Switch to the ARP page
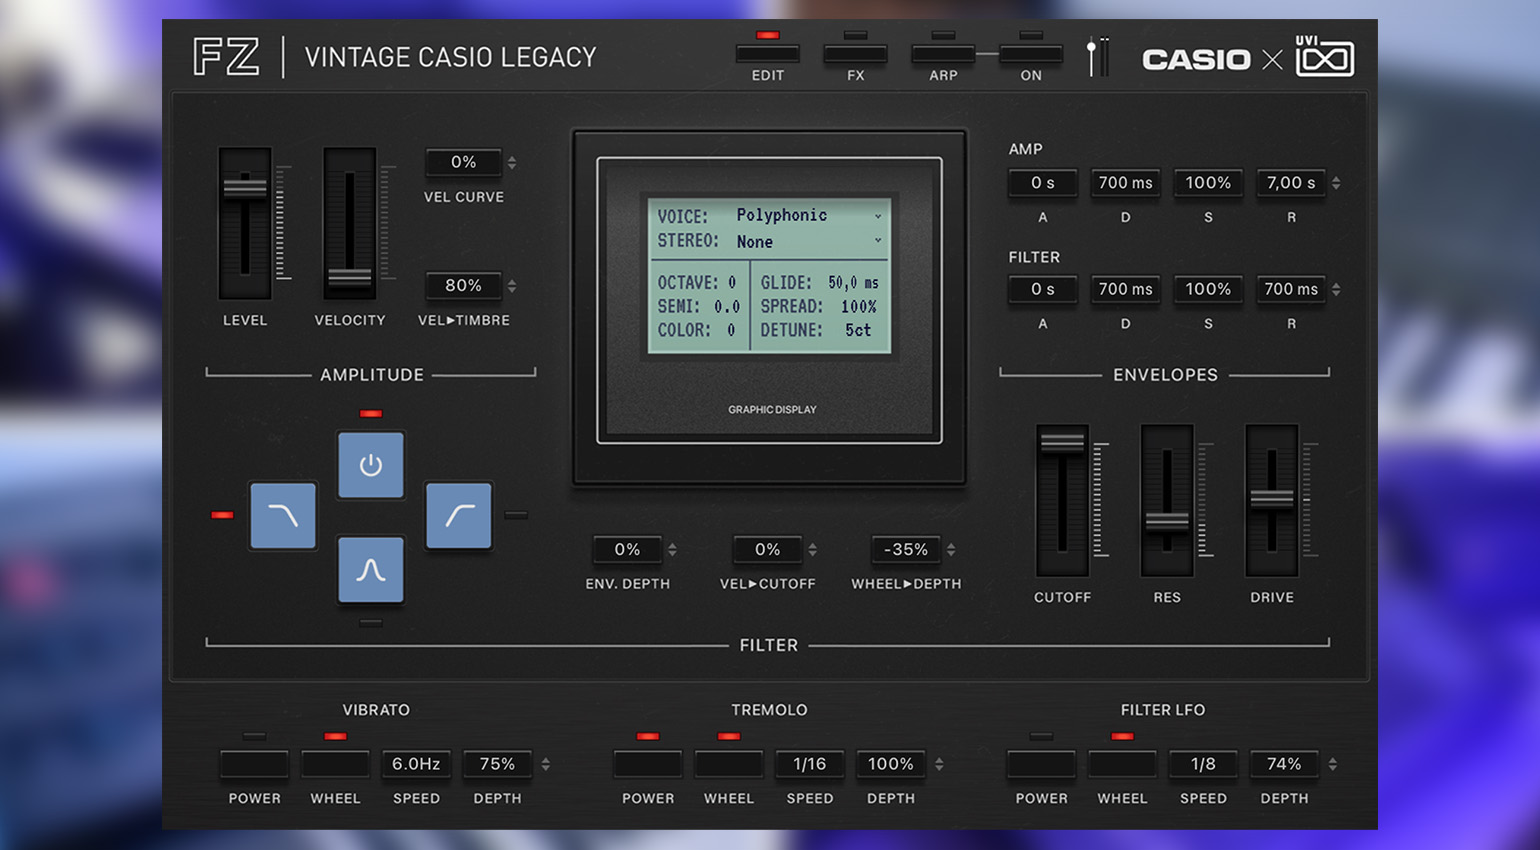 pos(943,54)
